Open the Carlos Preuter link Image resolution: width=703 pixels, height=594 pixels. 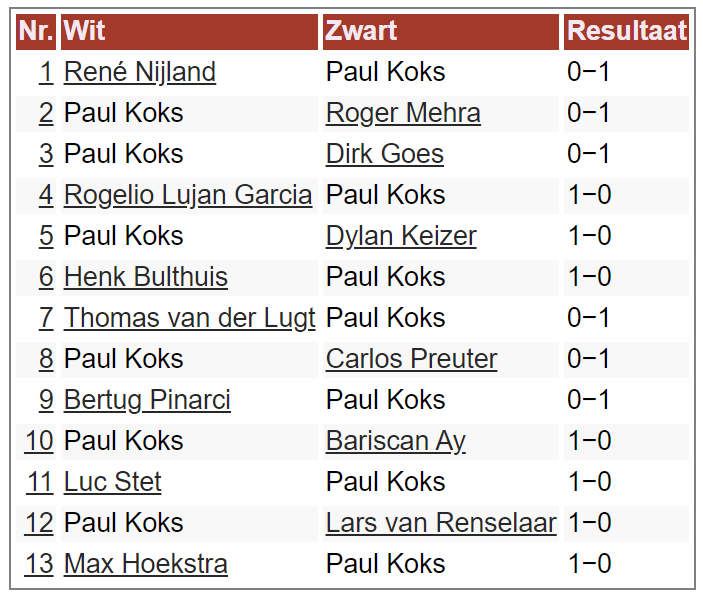click(x=411, y=359)
